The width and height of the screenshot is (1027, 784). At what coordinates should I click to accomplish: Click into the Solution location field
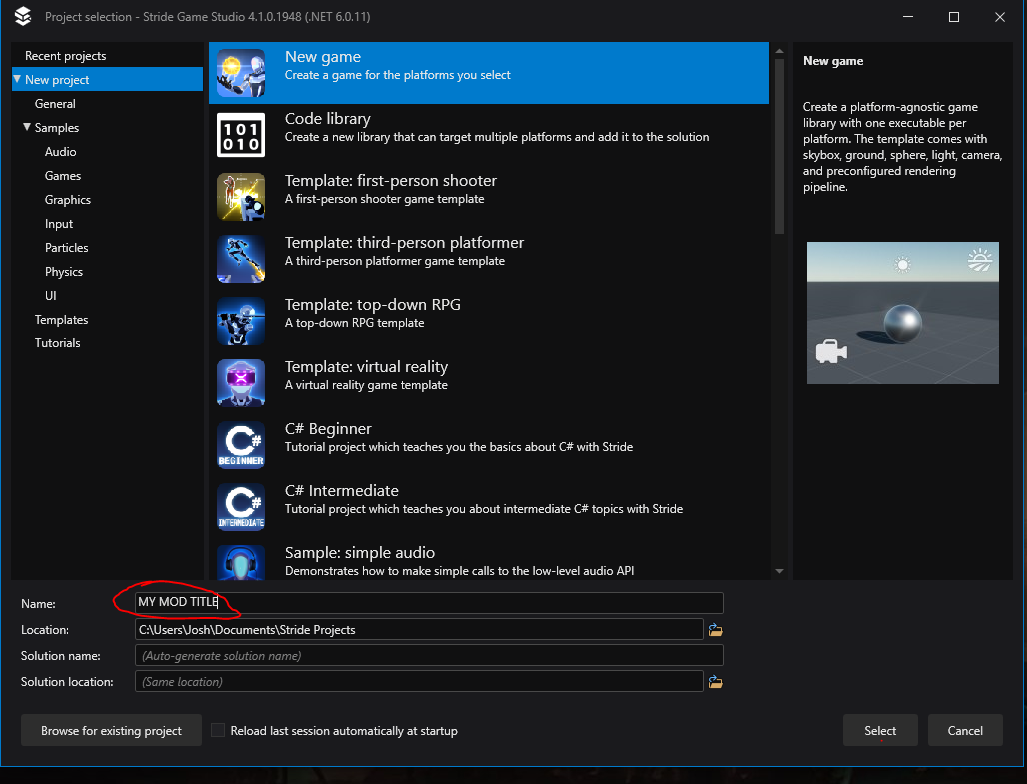click(x=419, y=682)
